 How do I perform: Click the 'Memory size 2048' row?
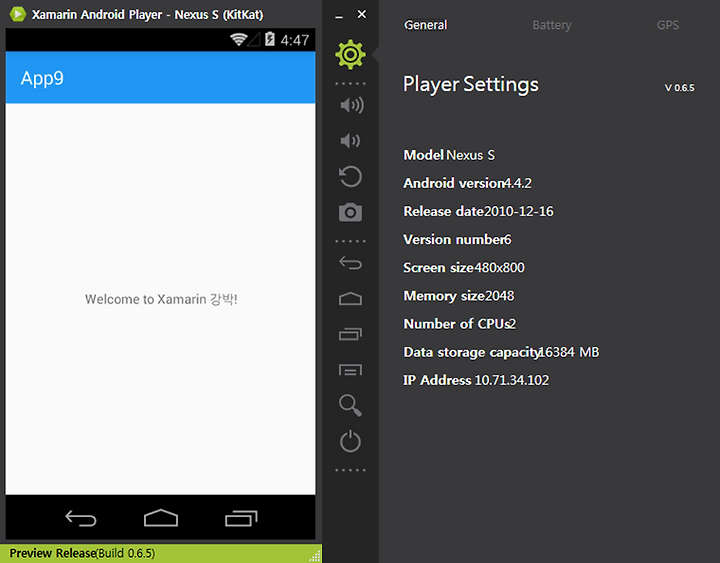[459, 296]
